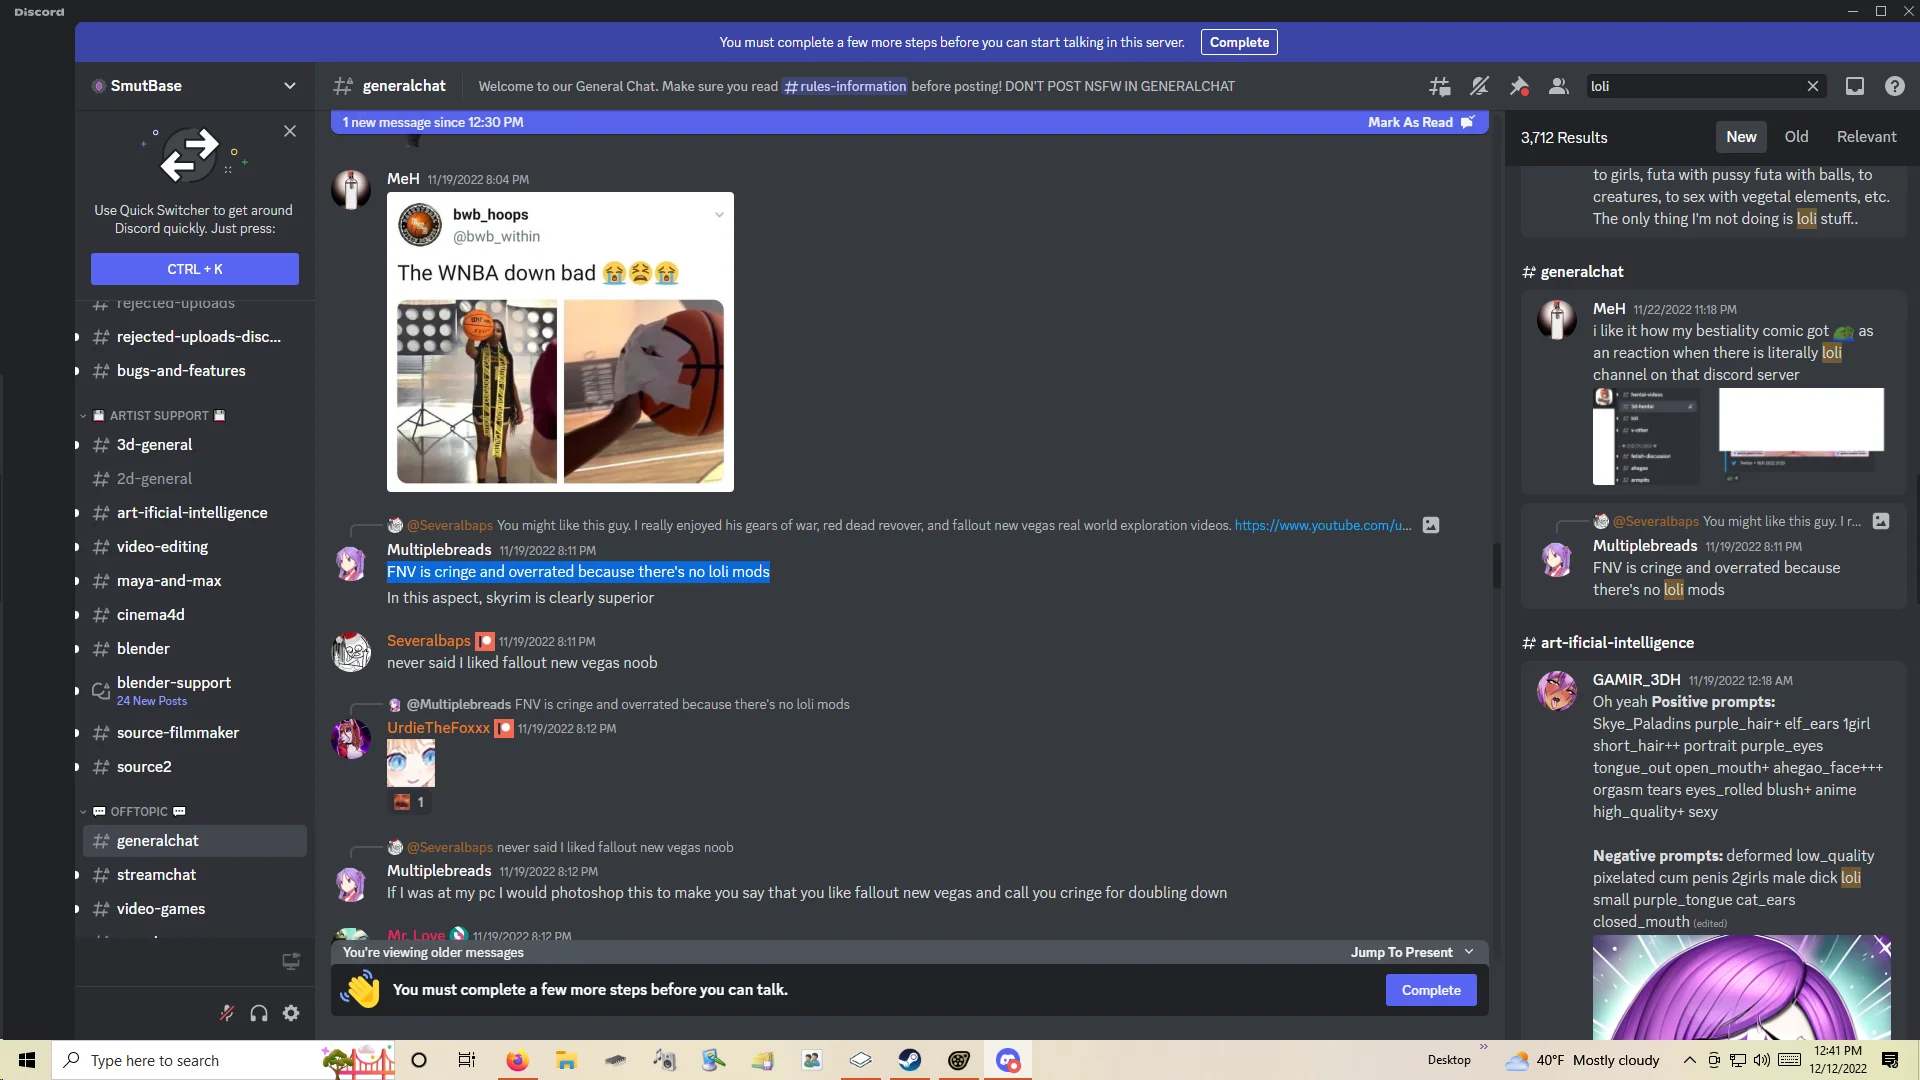Open user settings gear icon
The image size is (1920, 1080).
(x=291, y=1013)
